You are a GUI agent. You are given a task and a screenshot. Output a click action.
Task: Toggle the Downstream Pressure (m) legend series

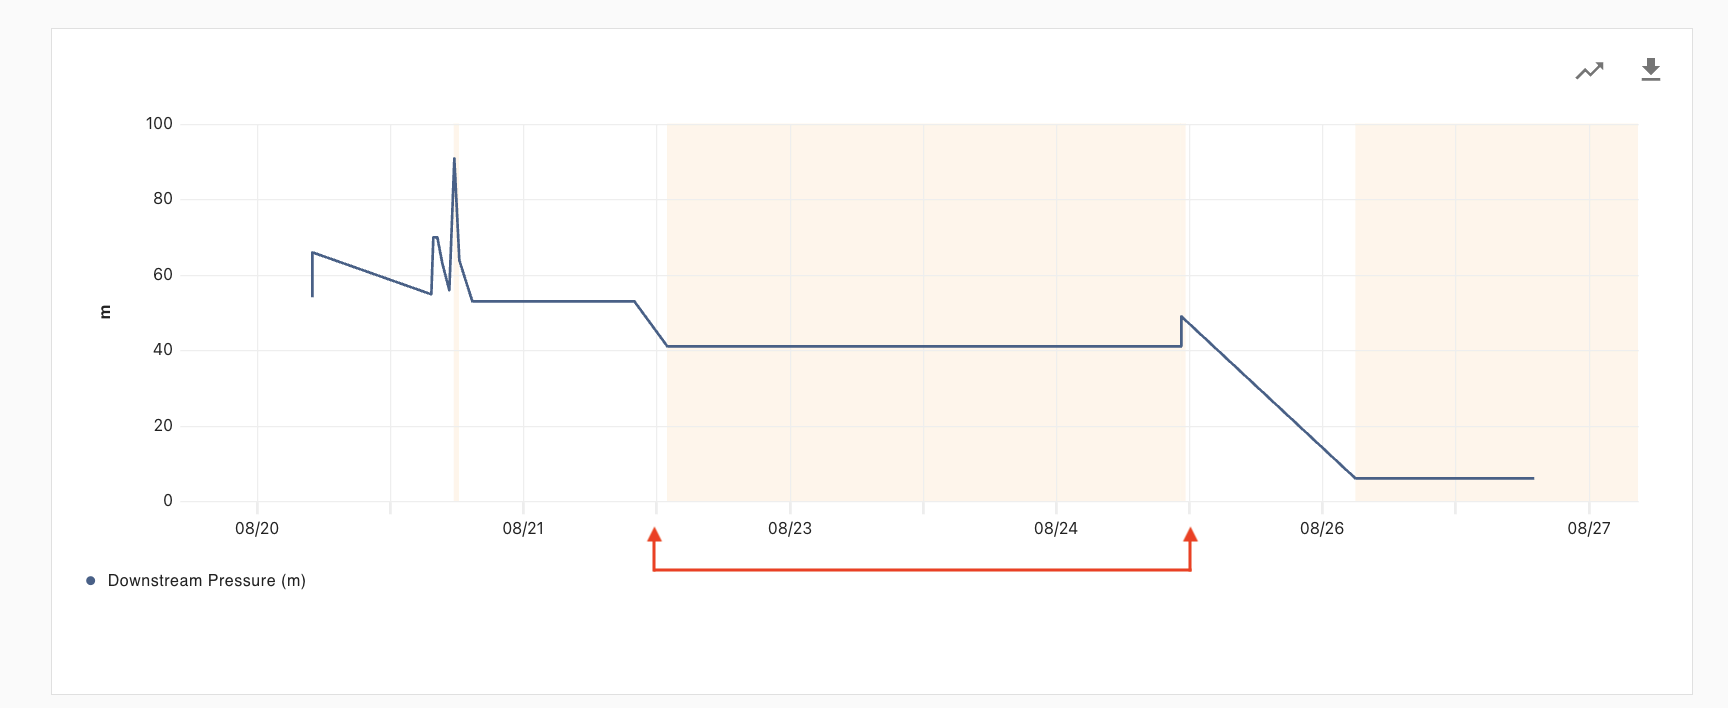click(206, 581)
